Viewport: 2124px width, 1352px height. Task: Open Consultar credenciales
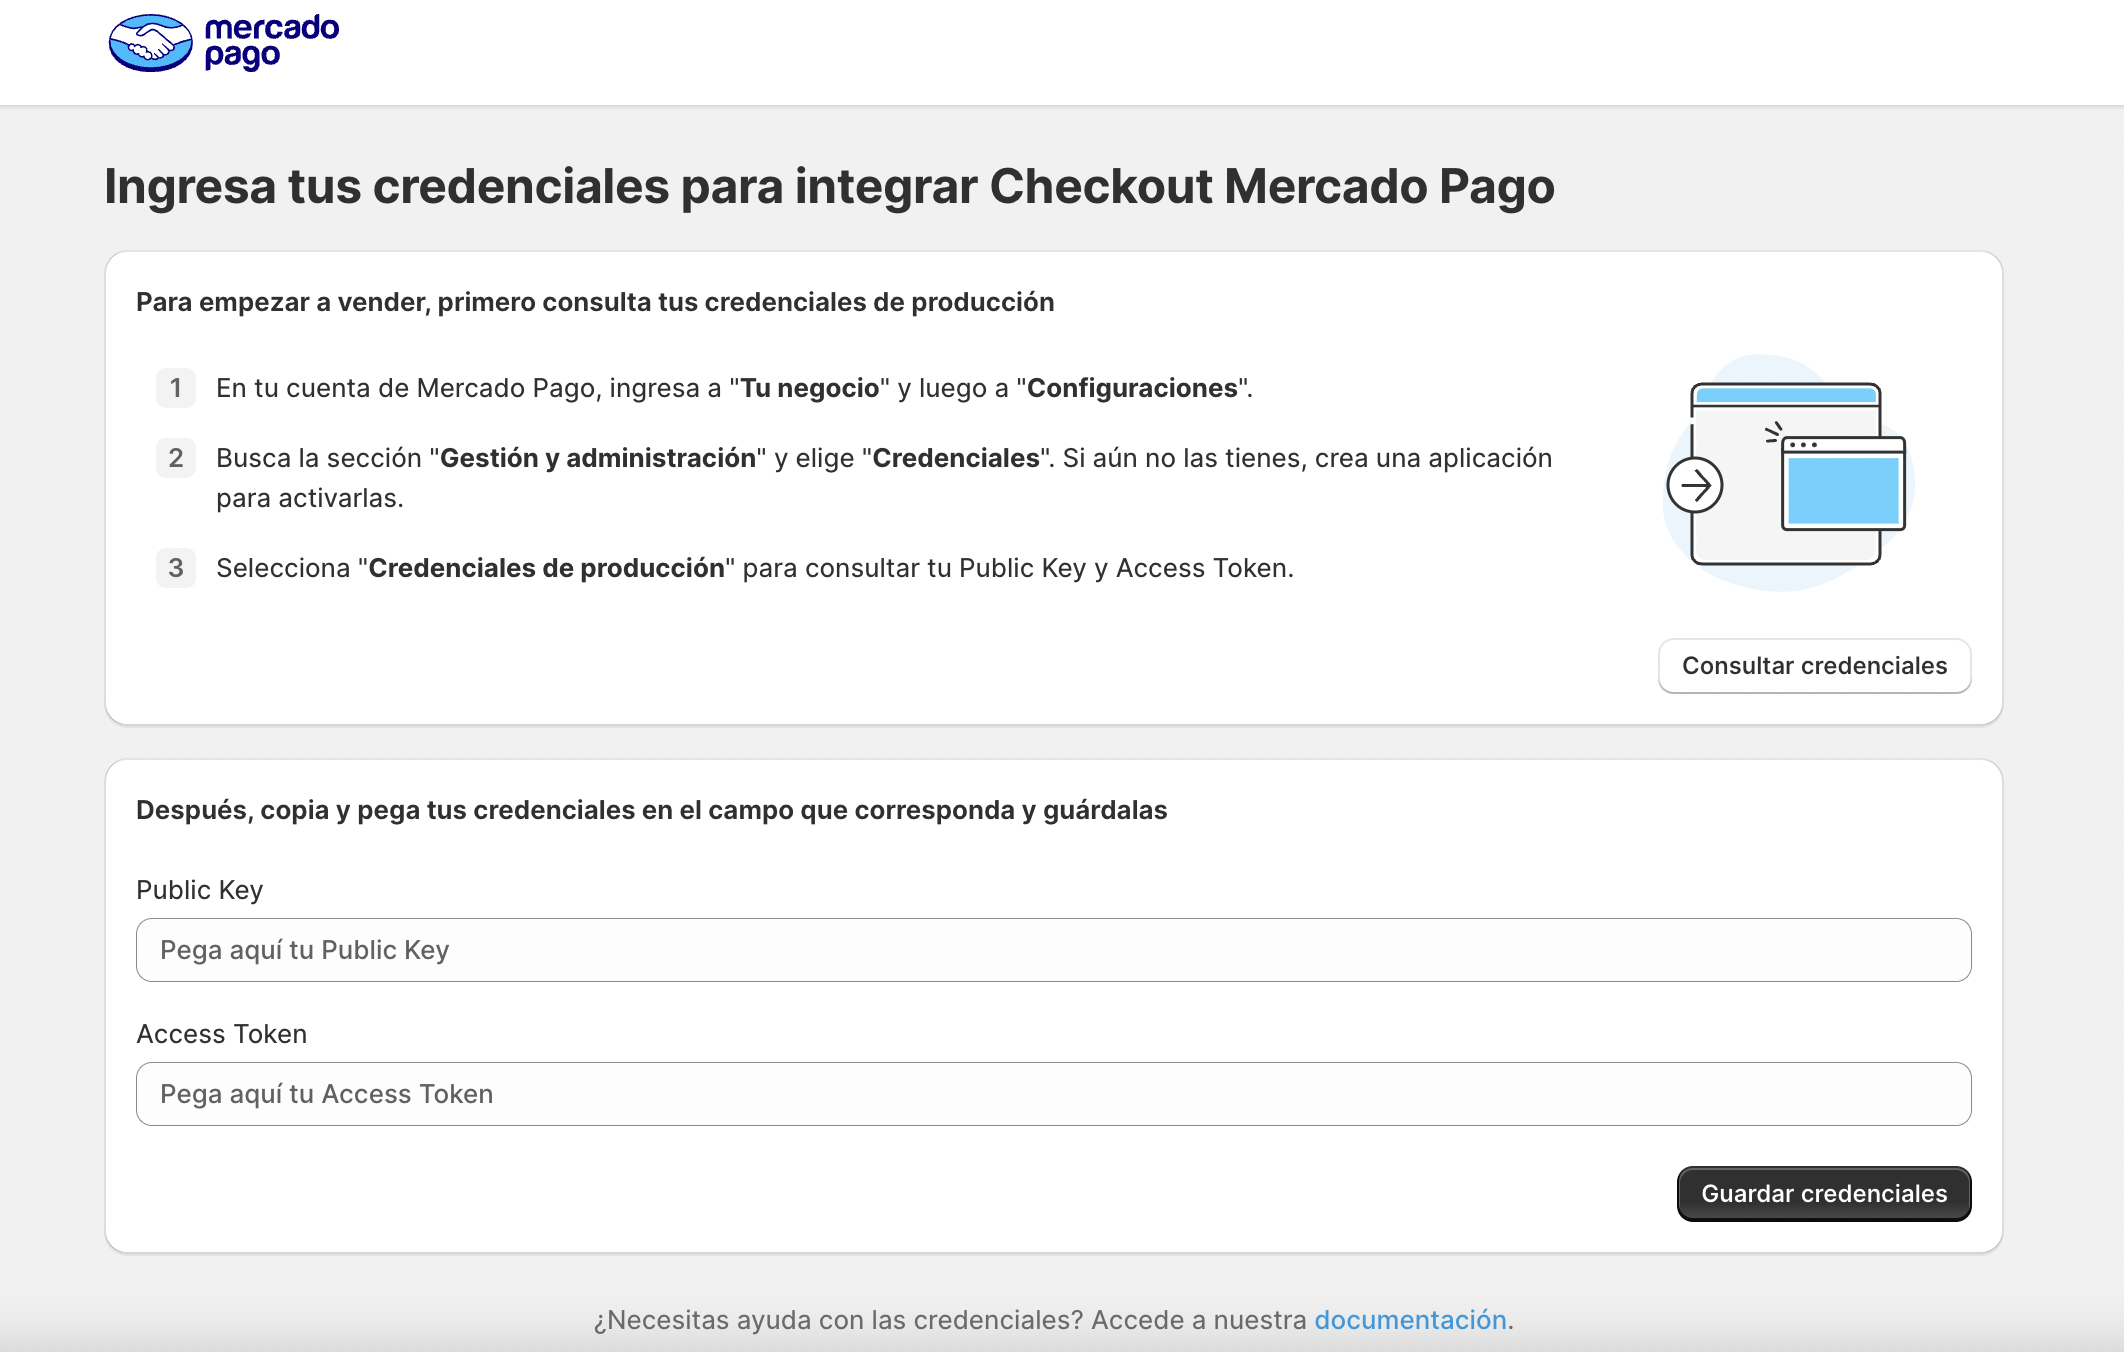1814,666
